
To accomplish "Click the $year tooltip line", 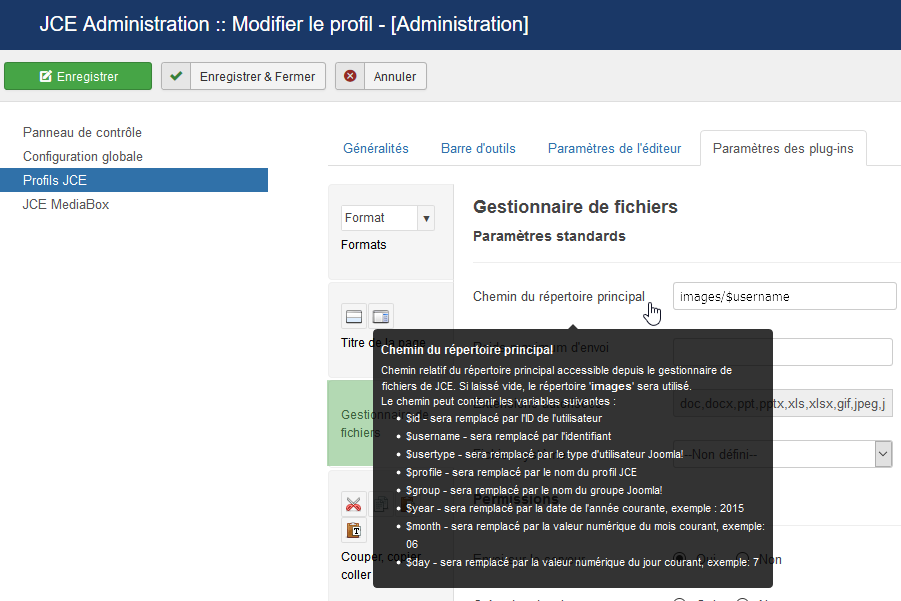I will coord(575,508).
